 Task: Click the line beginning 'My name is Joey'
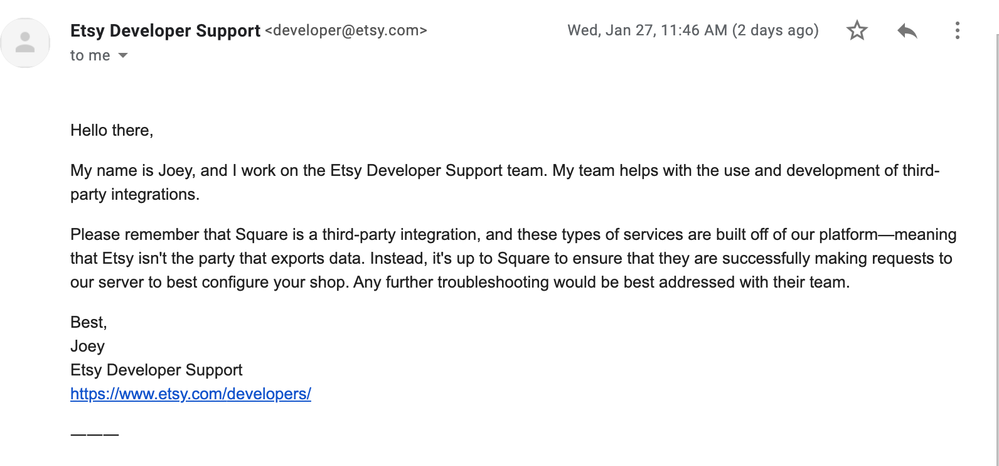coord(504,171)
